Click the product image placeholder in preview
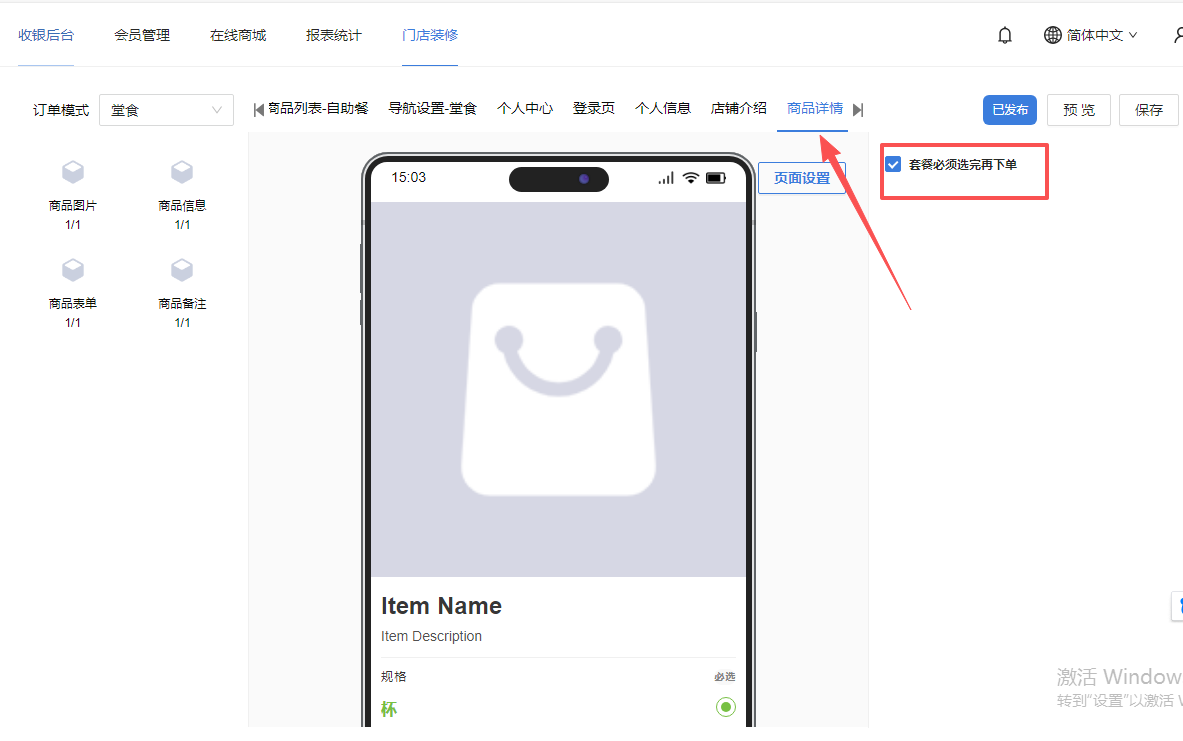The image size is (1183, 741). point(558,389)
